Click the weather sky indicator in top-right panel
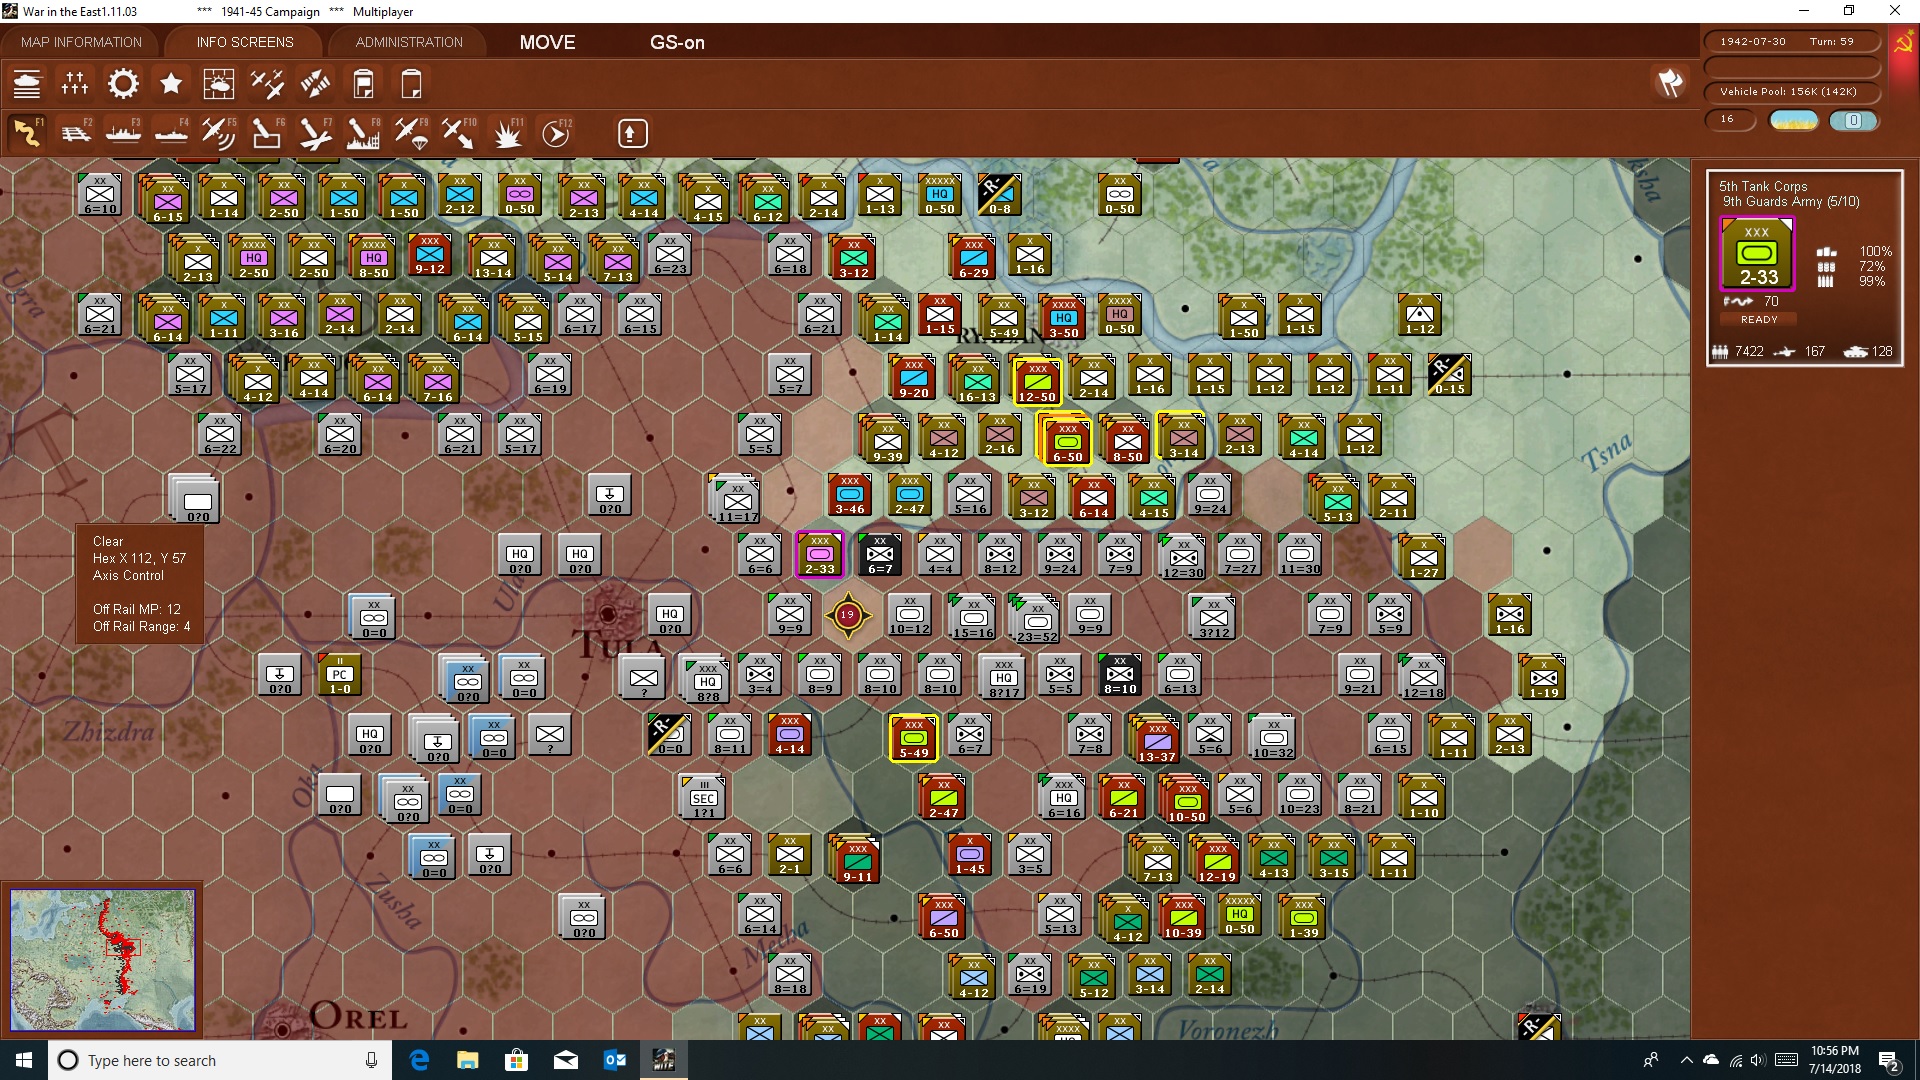This screenshot has height=1080, width=1920. 1794,120
